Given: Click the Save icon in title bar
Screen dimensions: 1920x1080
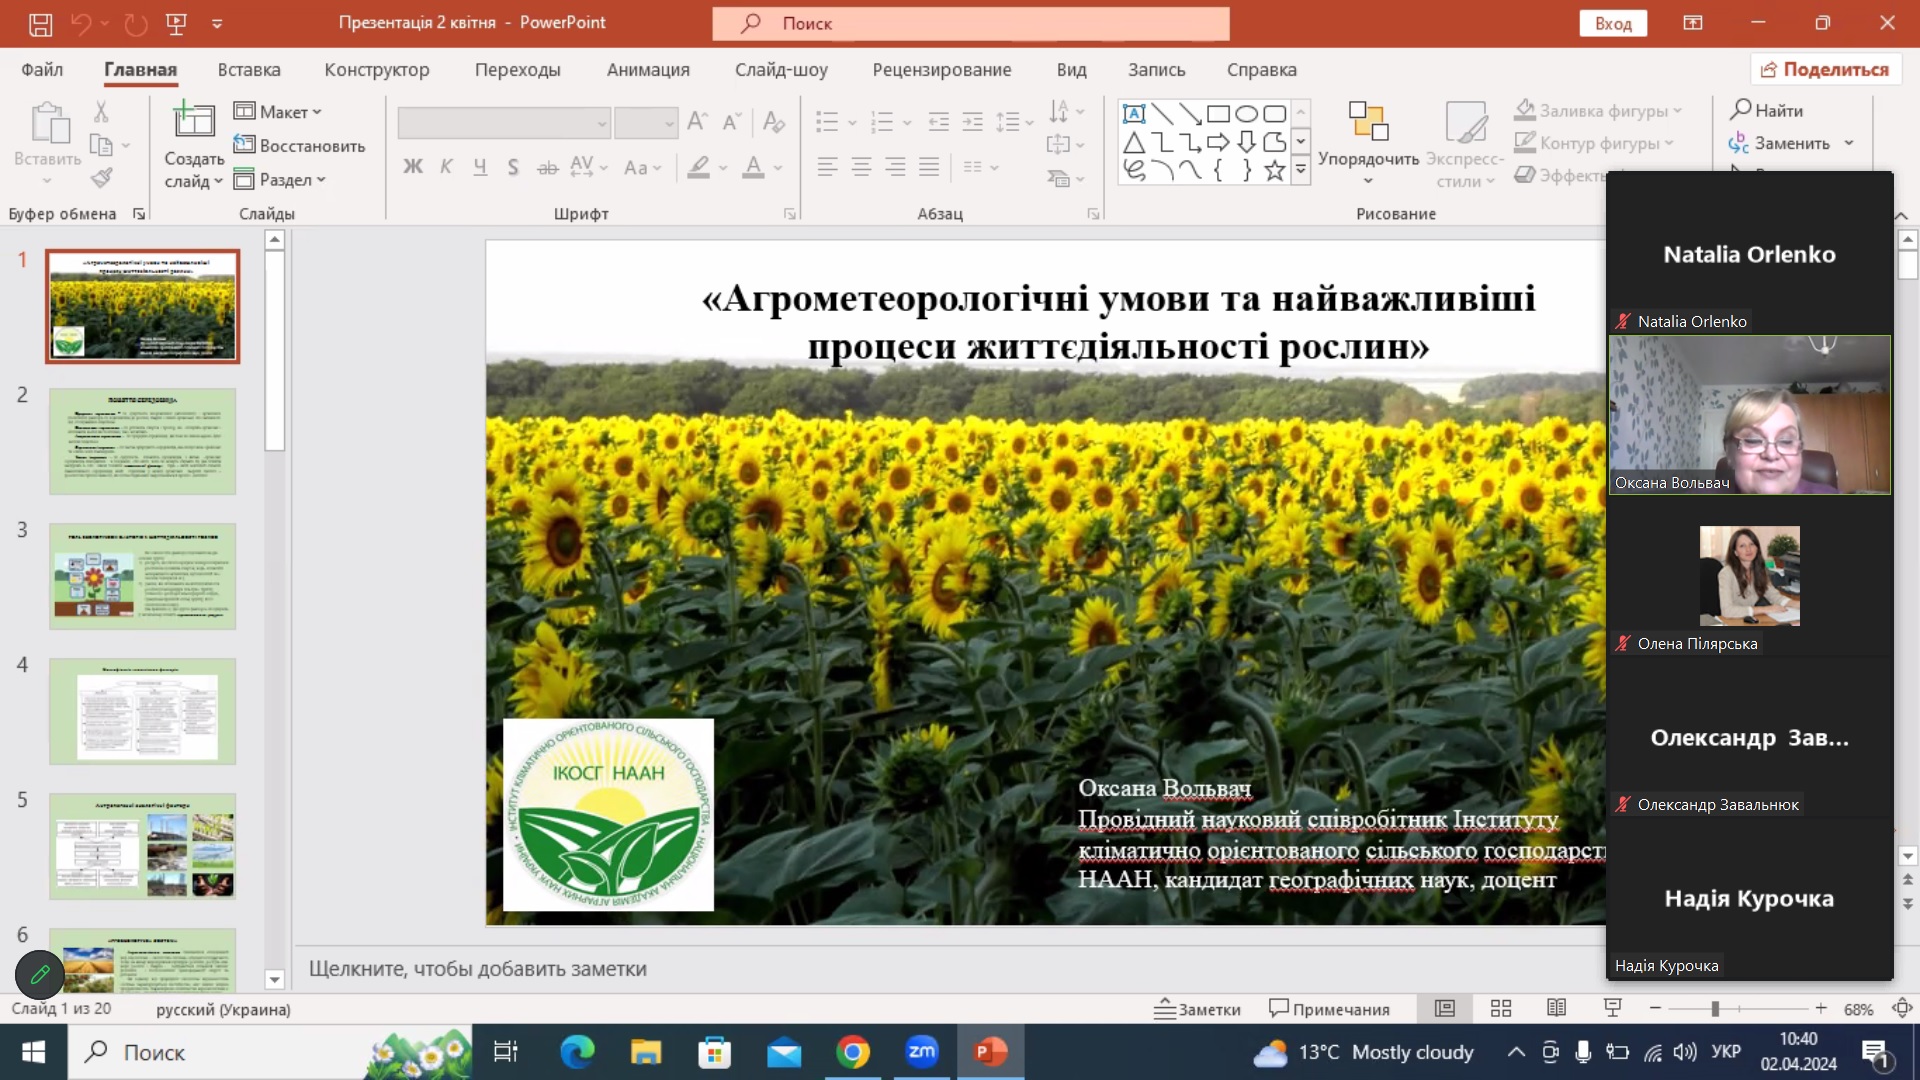Looking at the screenshot, I should click(x=40, y=23).
